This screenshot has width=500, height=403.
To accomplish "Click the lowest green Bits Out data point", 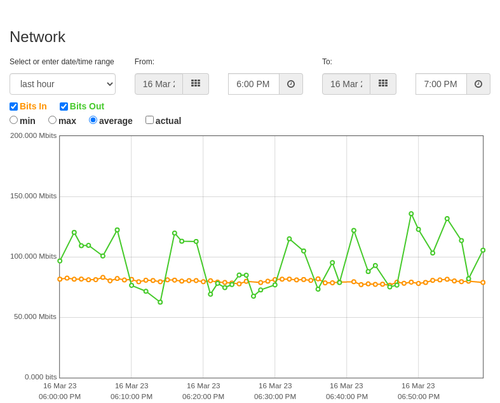I will pos(160,302).
